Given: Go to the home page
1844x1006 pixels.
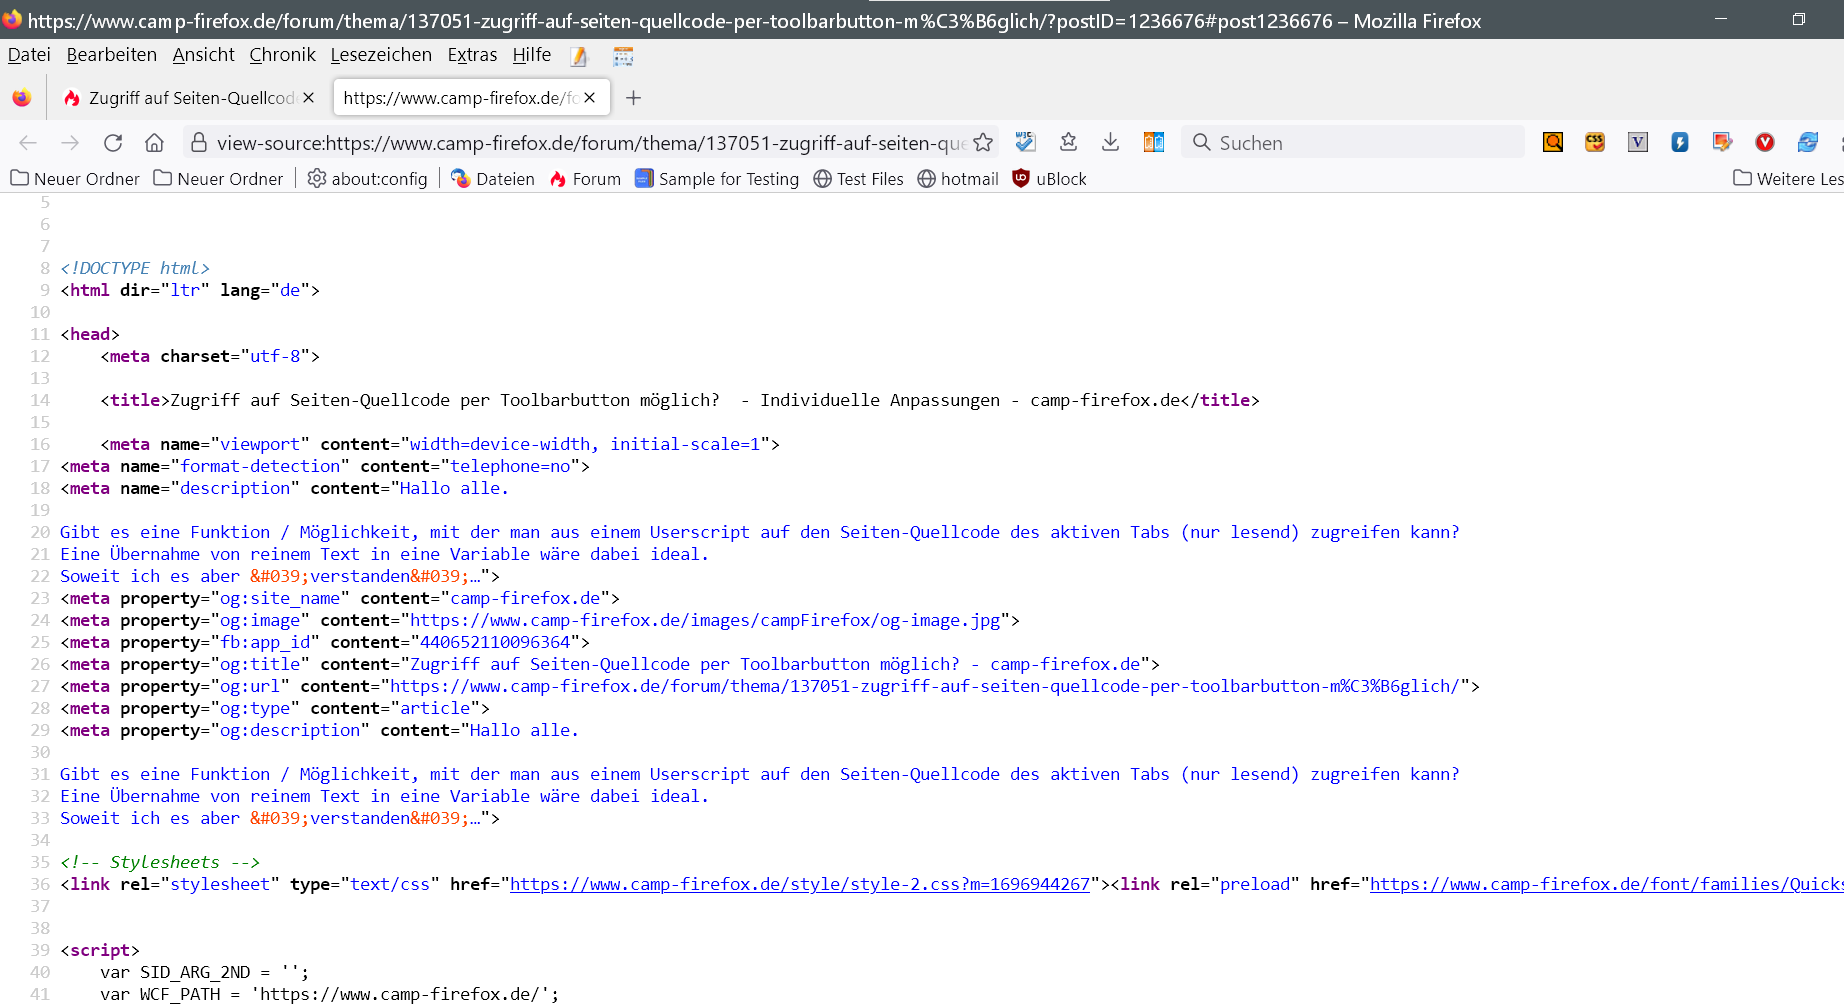Looking at the screenshot, I should point(154,143).
